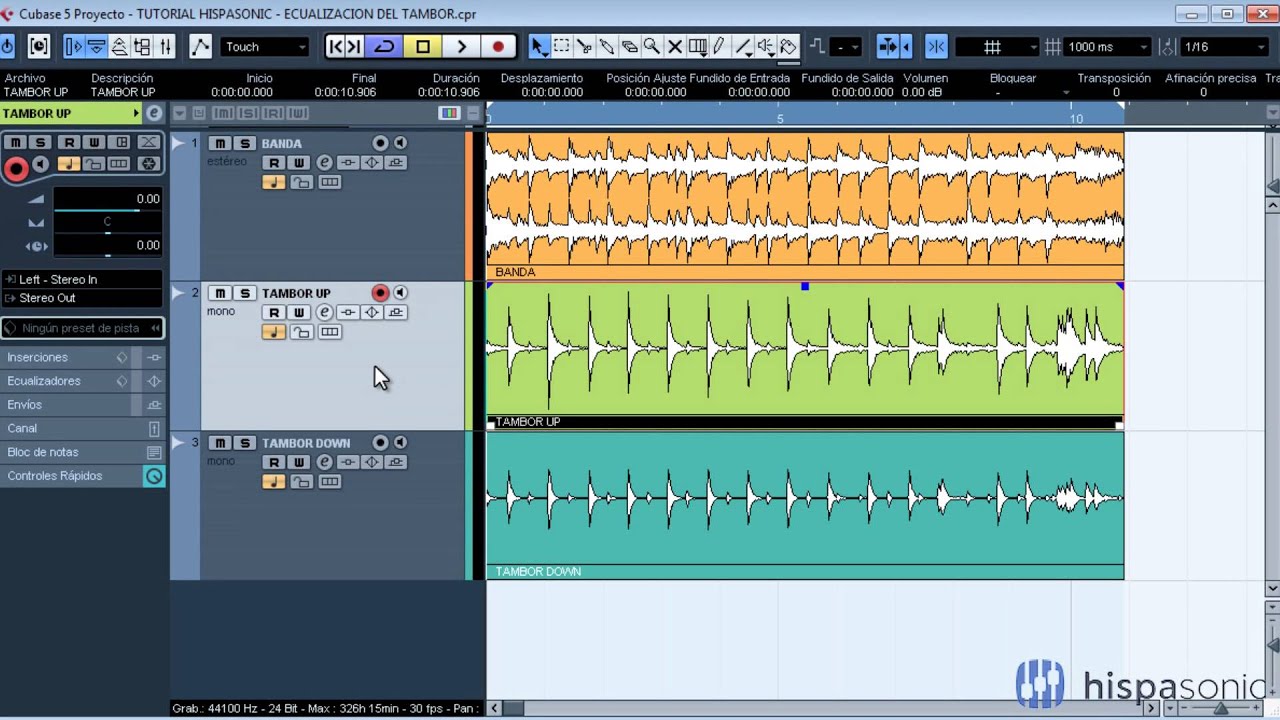
Task: Open the Pool window
Action: (x=142, y=47)
